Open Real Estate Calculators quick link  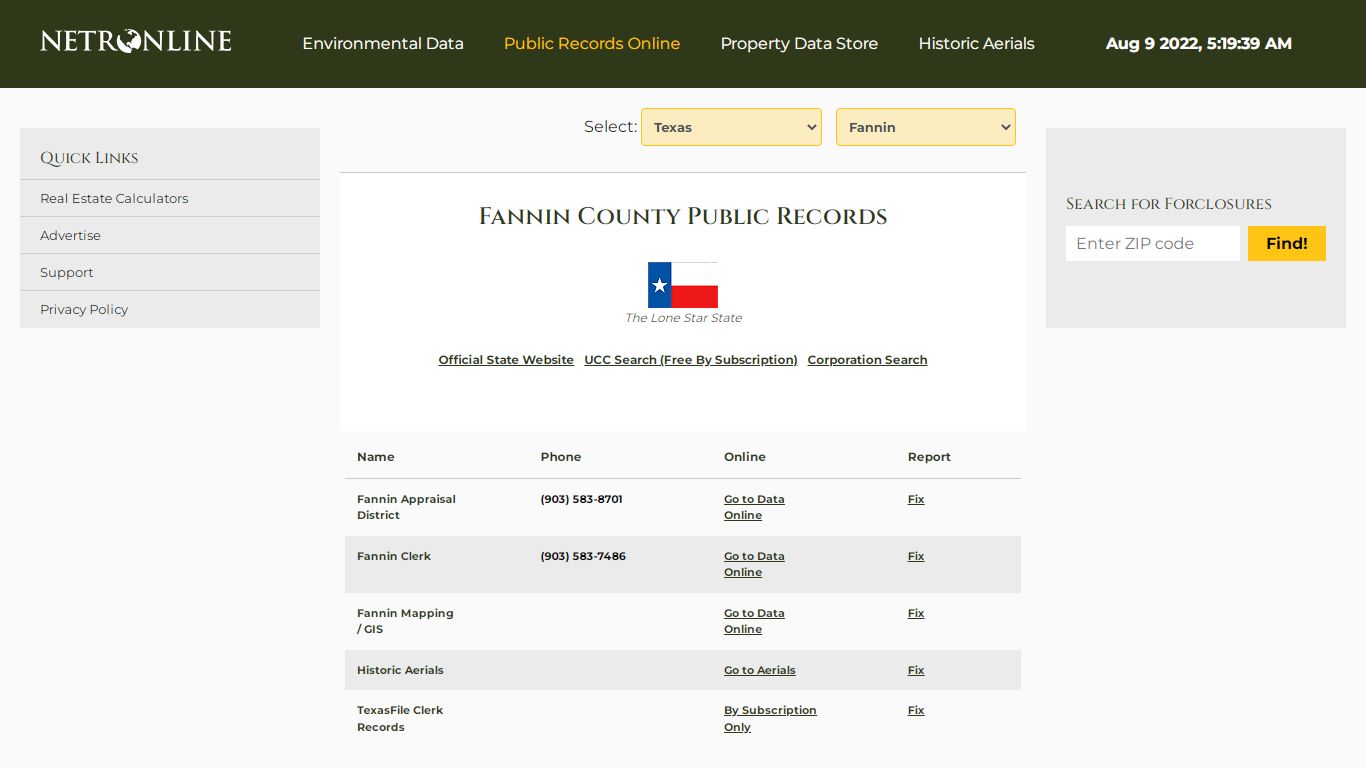coord(114,198)
